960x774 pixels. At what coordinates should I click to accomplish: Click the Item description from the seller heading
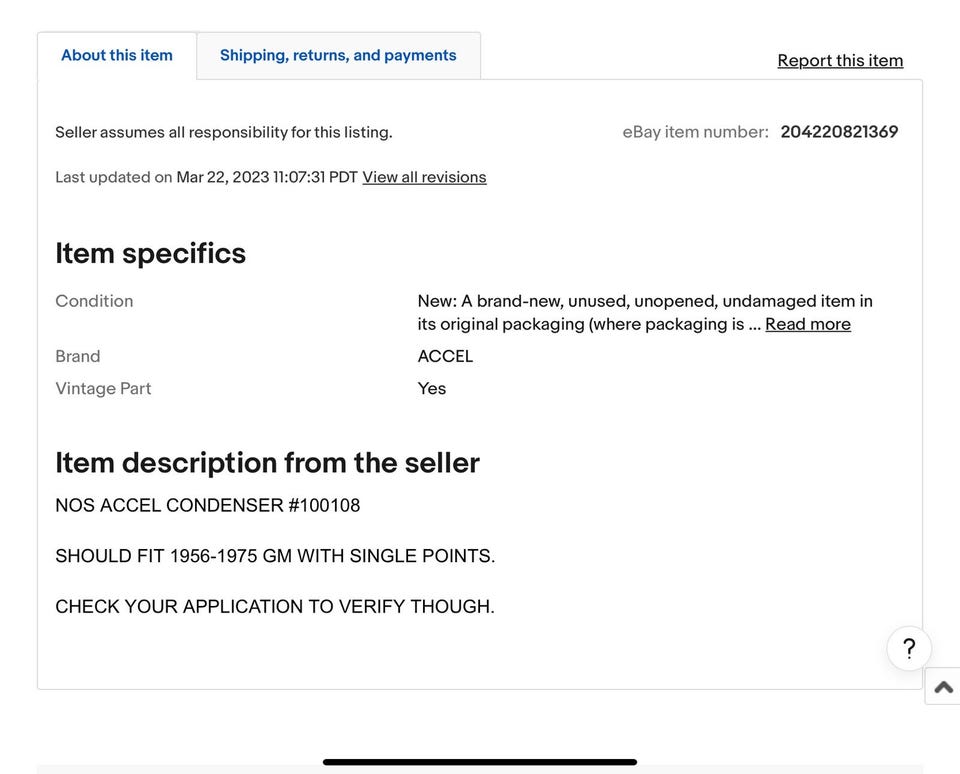[267, 463]
